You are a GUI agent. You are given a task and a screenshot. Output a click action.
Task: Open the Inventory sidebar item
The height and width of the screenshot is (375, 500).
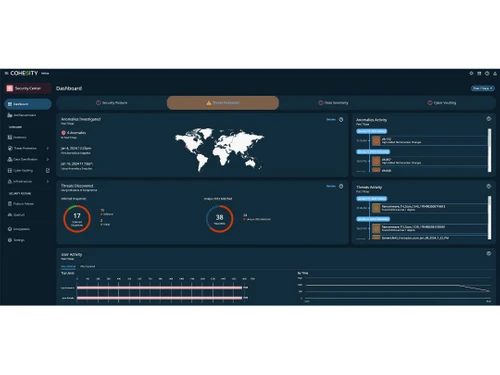(x=20, y=137)
